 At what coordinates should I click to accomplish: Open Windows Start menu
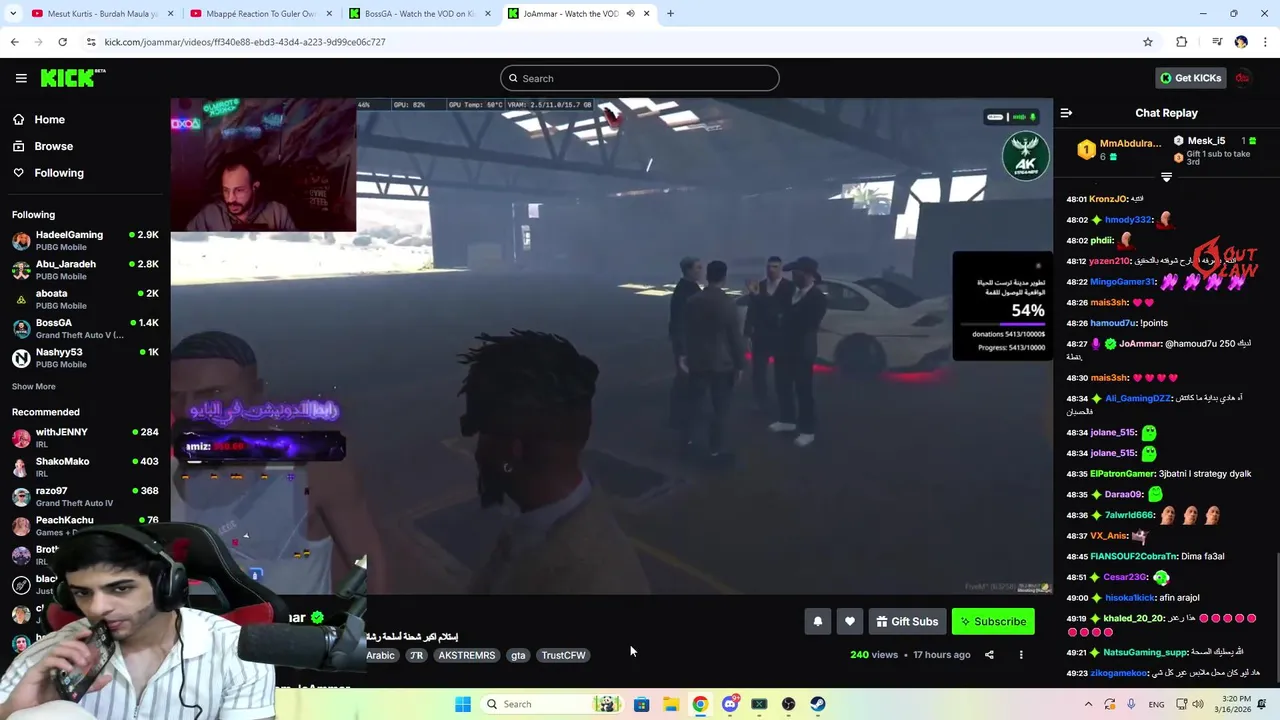coord(462,704)
